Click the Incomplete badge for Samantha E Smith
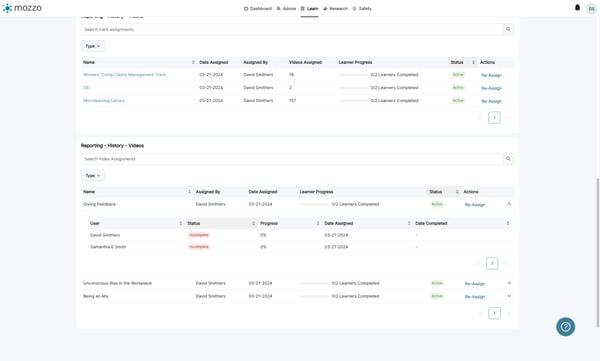 click(199, 247)
